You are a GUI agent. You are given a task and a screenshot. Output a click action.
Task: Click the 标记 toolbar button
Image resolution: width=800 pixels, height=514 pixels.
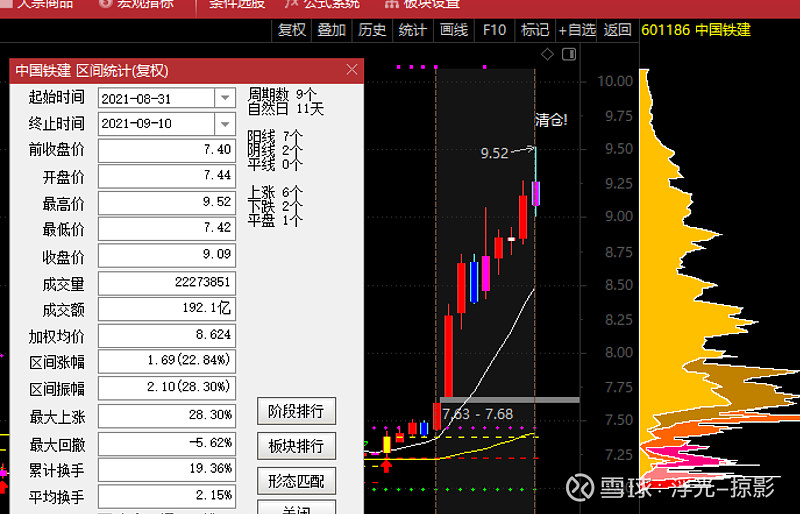point(535,30)
